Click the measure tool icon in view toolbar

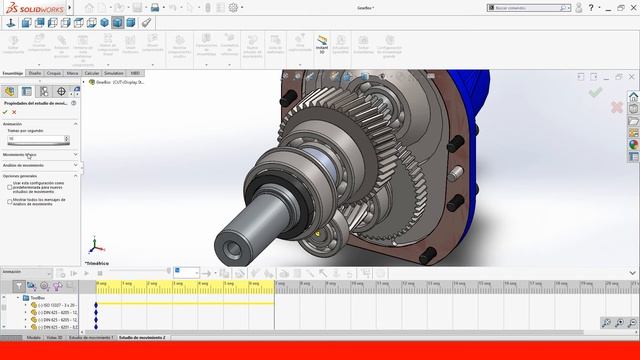pyautogui.click(x=146, y=22)
